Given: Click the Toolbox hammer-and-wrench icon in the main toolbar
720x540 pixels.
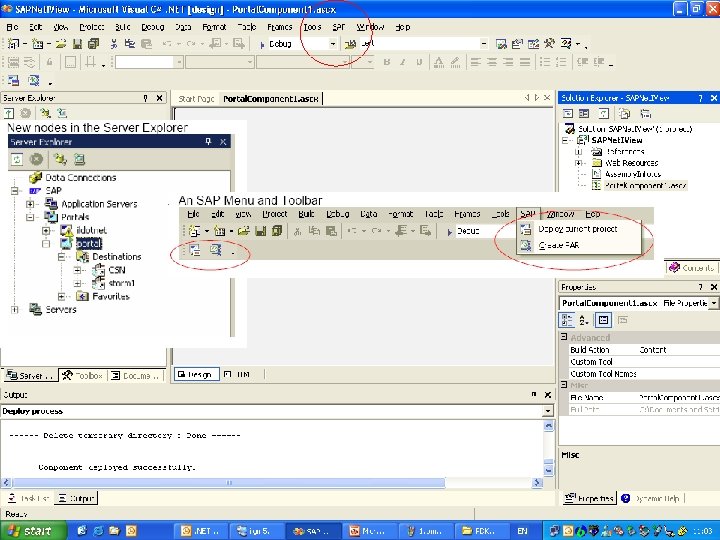Looking at the screenshot, I should tap(549, 44).
